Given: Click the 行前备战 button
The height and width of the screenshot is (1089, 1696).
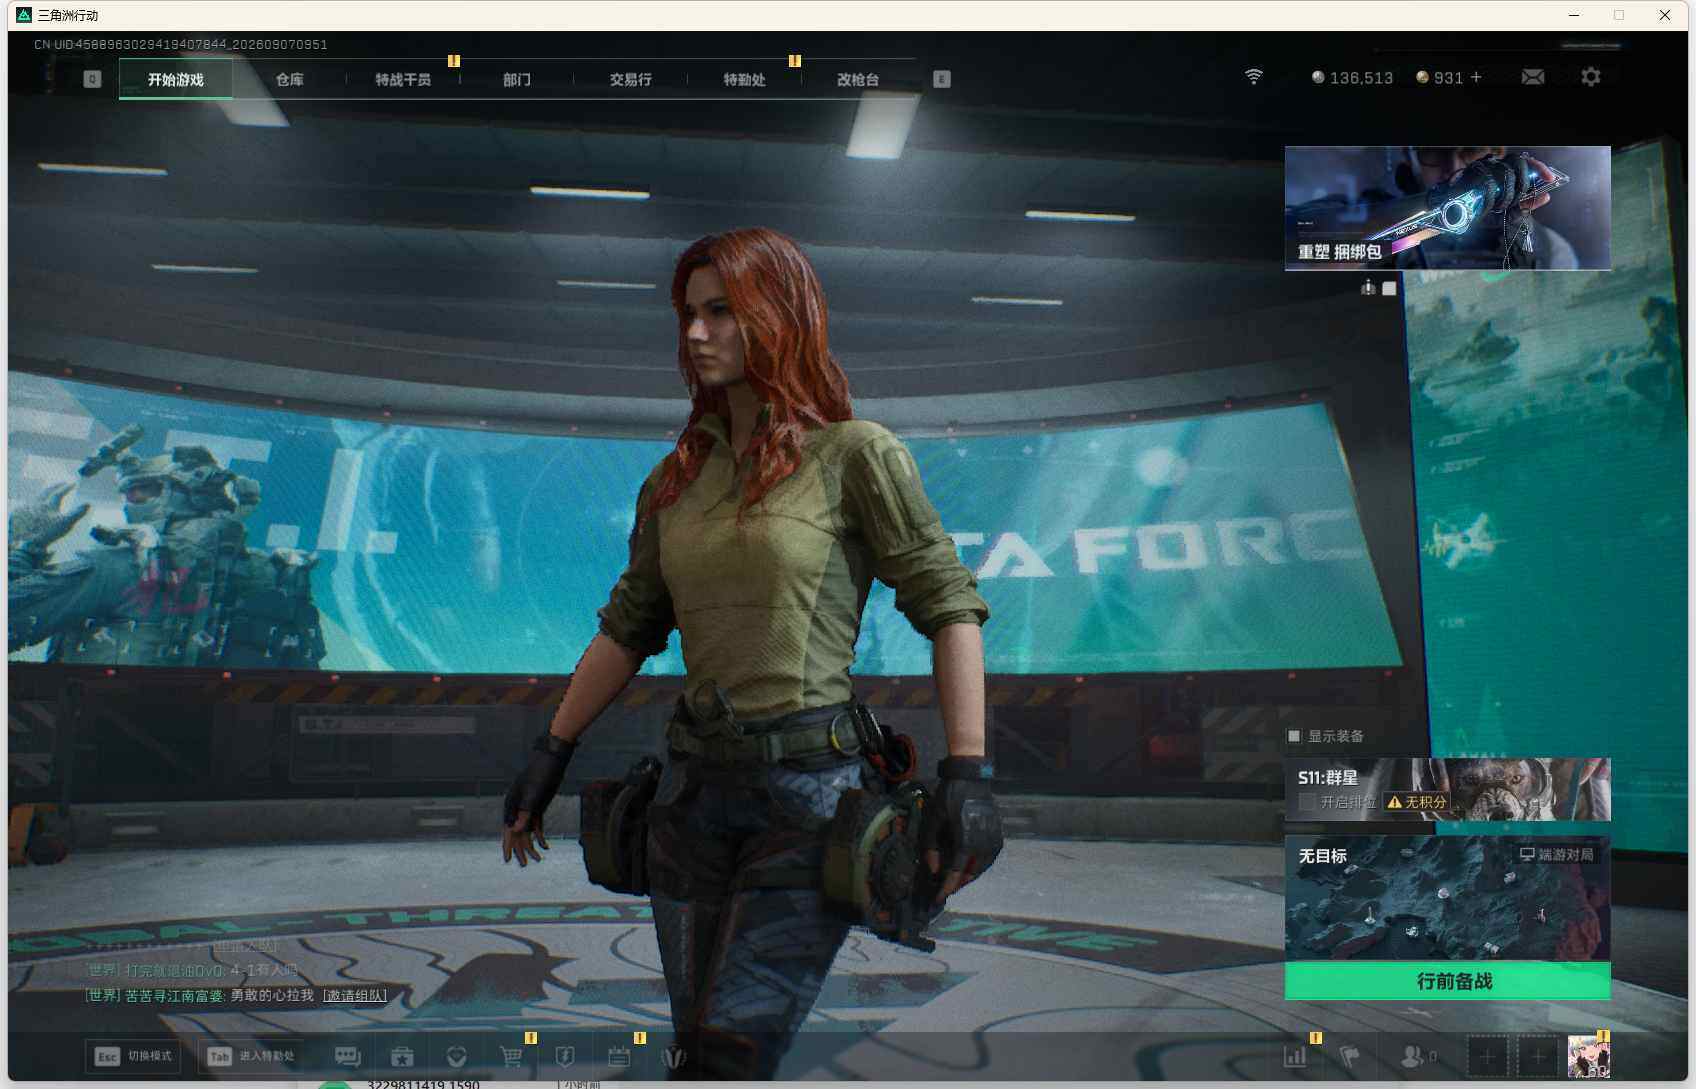Looking at the screenshot, I should (x=1447, y=981).
